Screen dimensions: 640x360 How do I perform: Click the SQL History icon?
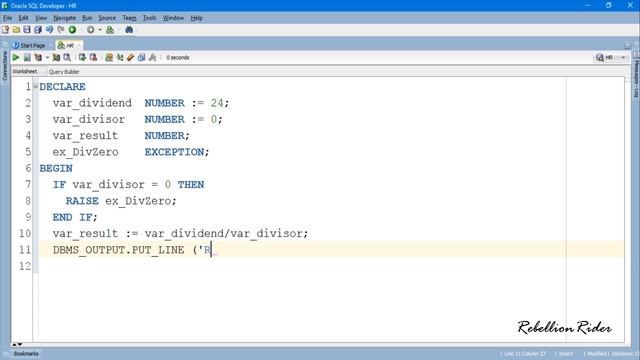click(142, 58)
